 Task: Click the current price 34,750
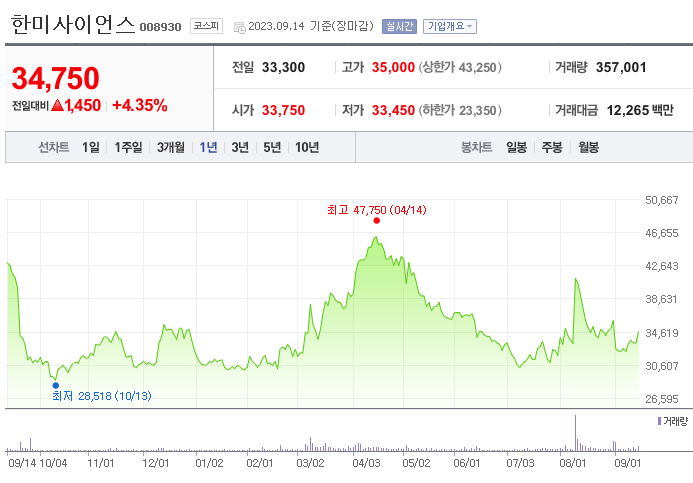coord(56,78)
